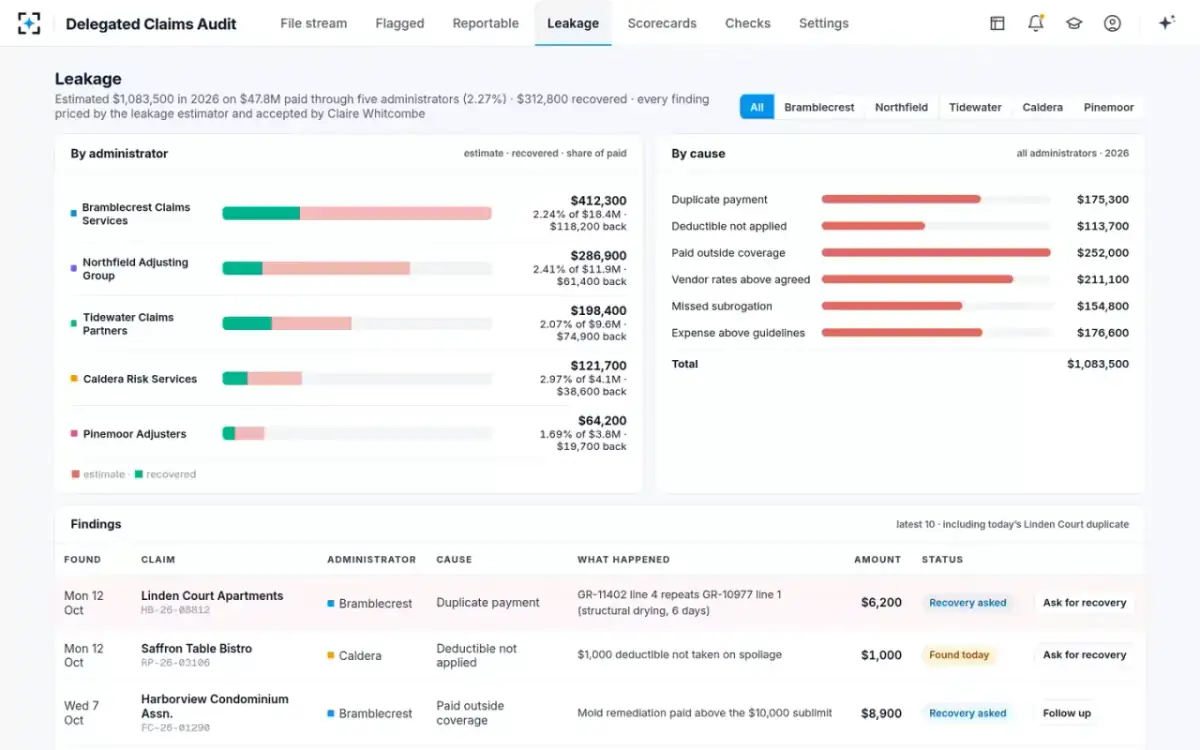This screenshot has width=1200, height=750.
Task: Click the FOUND column header
Action: 82,560
